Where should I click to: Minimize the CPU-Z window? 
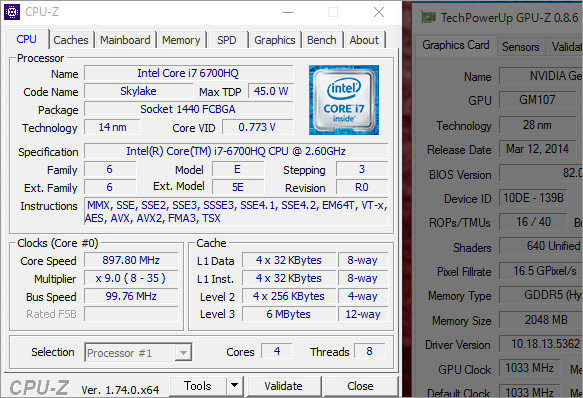(288, 12)
